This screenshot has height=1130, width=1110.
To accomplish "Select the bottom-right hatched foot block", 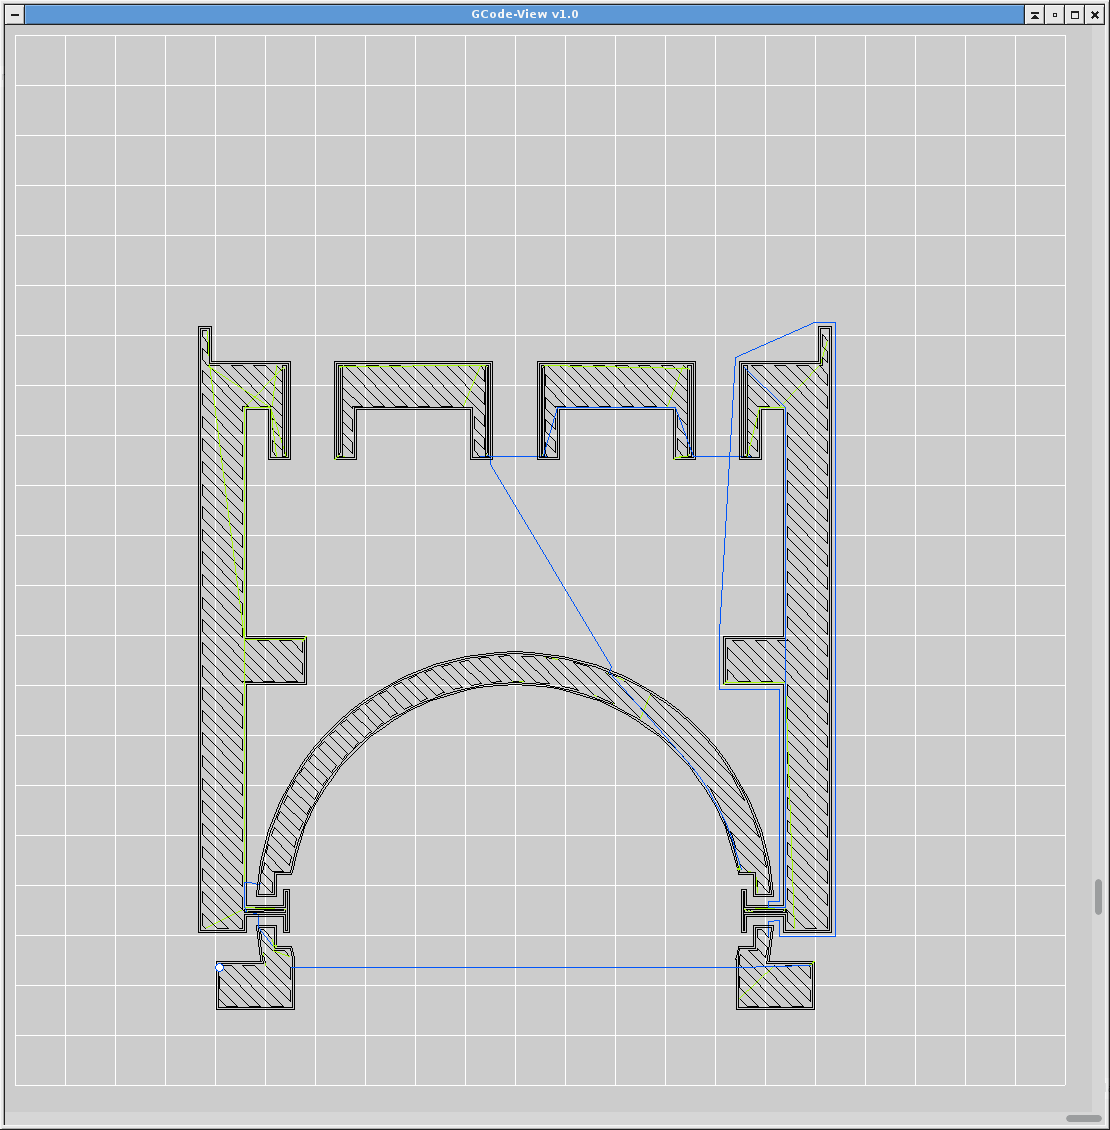I will click(776, 986).
